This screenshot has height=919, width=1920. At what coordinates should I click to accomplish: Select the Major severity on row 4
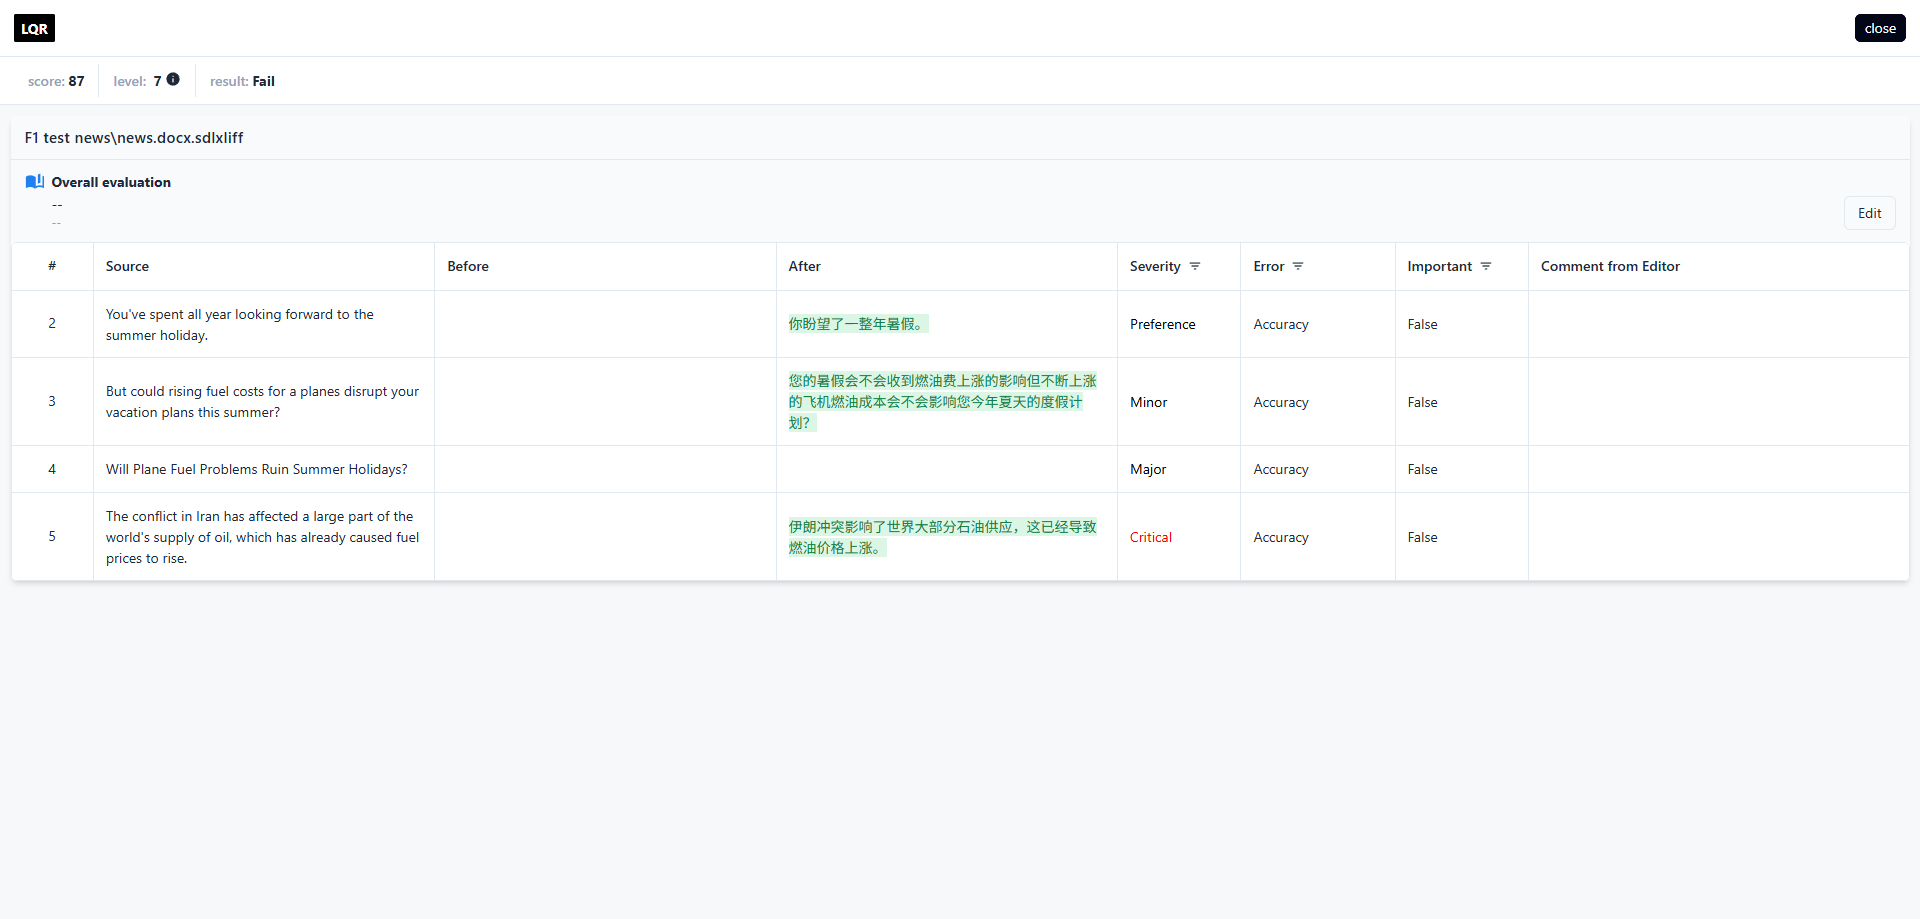[x=1148, y=469]
